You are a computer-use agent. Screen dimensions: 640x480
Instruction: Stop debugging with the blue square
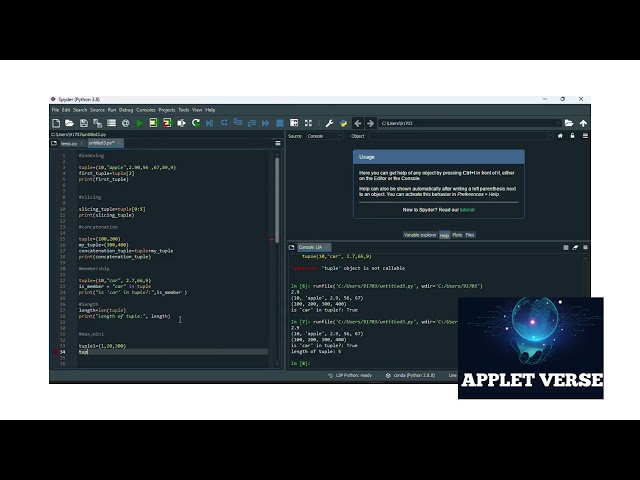click(280, 123)
